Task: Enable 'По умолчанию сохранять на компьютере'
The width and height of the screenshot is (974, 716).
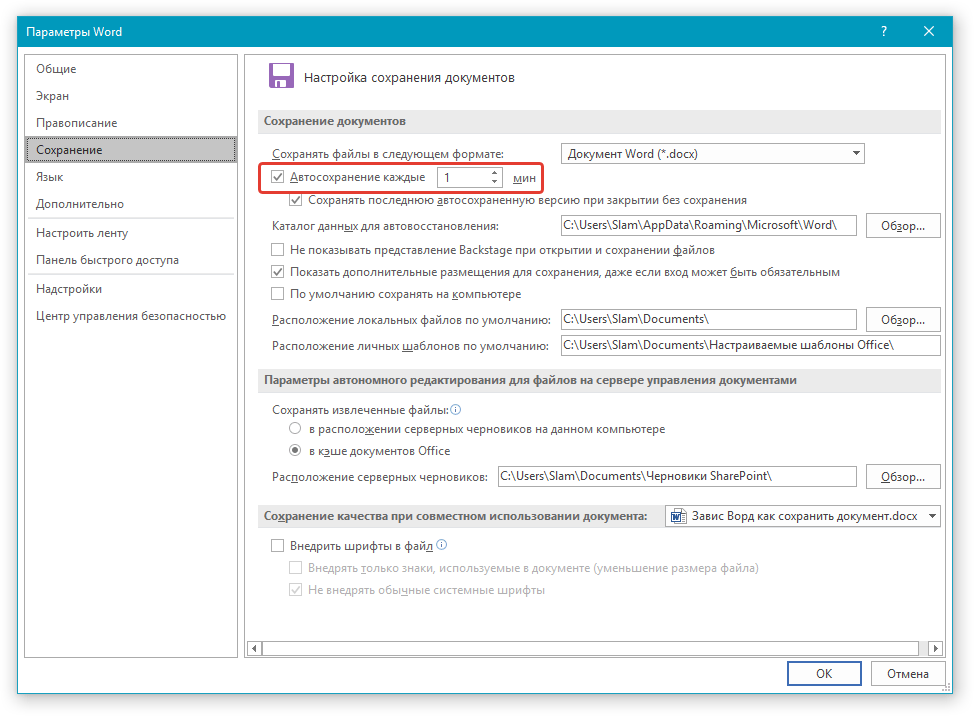Action: click(x=278, y=294)
